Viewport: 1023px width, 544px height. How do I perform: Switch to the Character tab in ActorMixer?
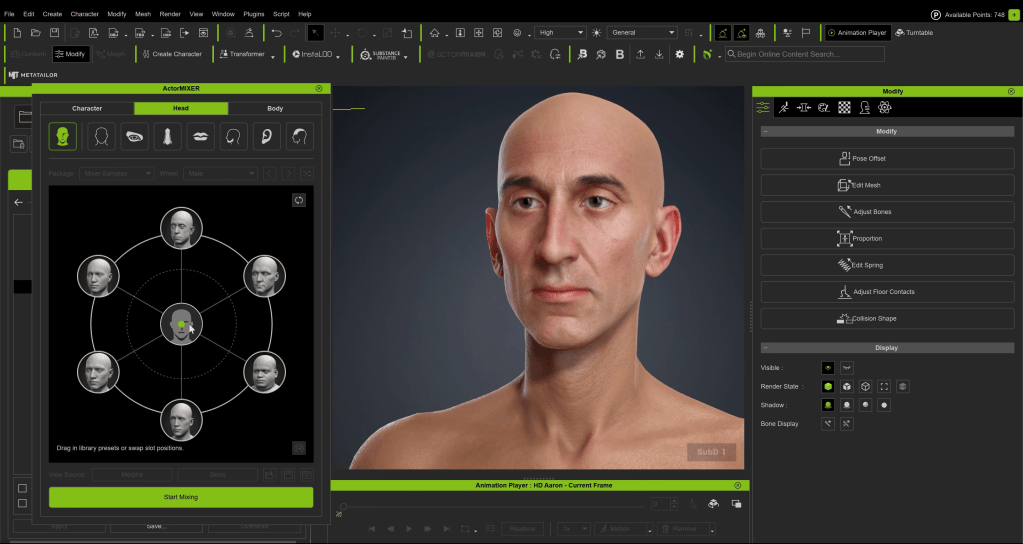coord(87,108)
